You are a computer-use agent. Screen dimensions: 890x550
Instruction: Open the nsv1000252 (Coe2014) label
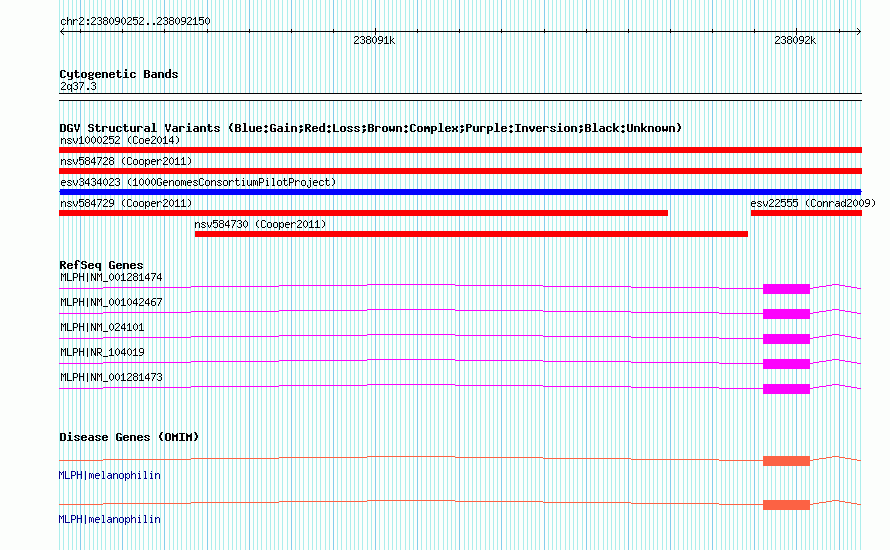tap(120, 140)
